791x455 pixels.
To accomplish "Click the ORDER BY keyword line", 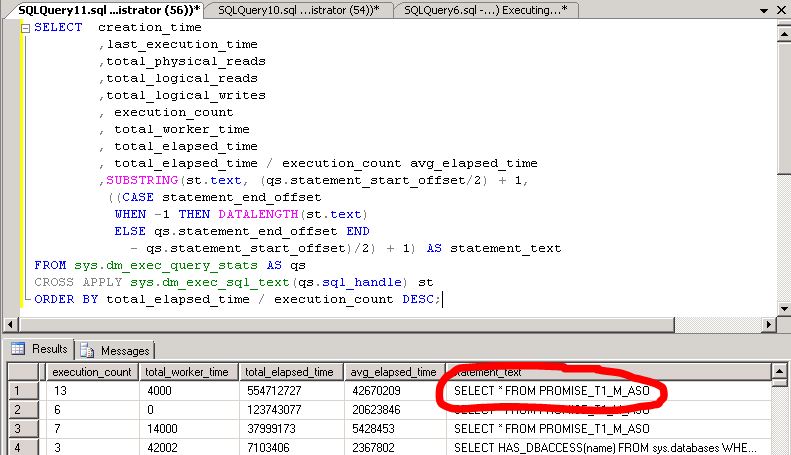I will point(66,299).
